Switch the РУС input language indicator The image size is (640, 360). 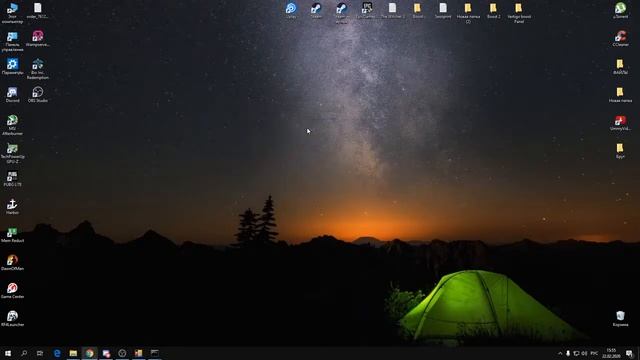pyautogui.click(x=594, y=353)
